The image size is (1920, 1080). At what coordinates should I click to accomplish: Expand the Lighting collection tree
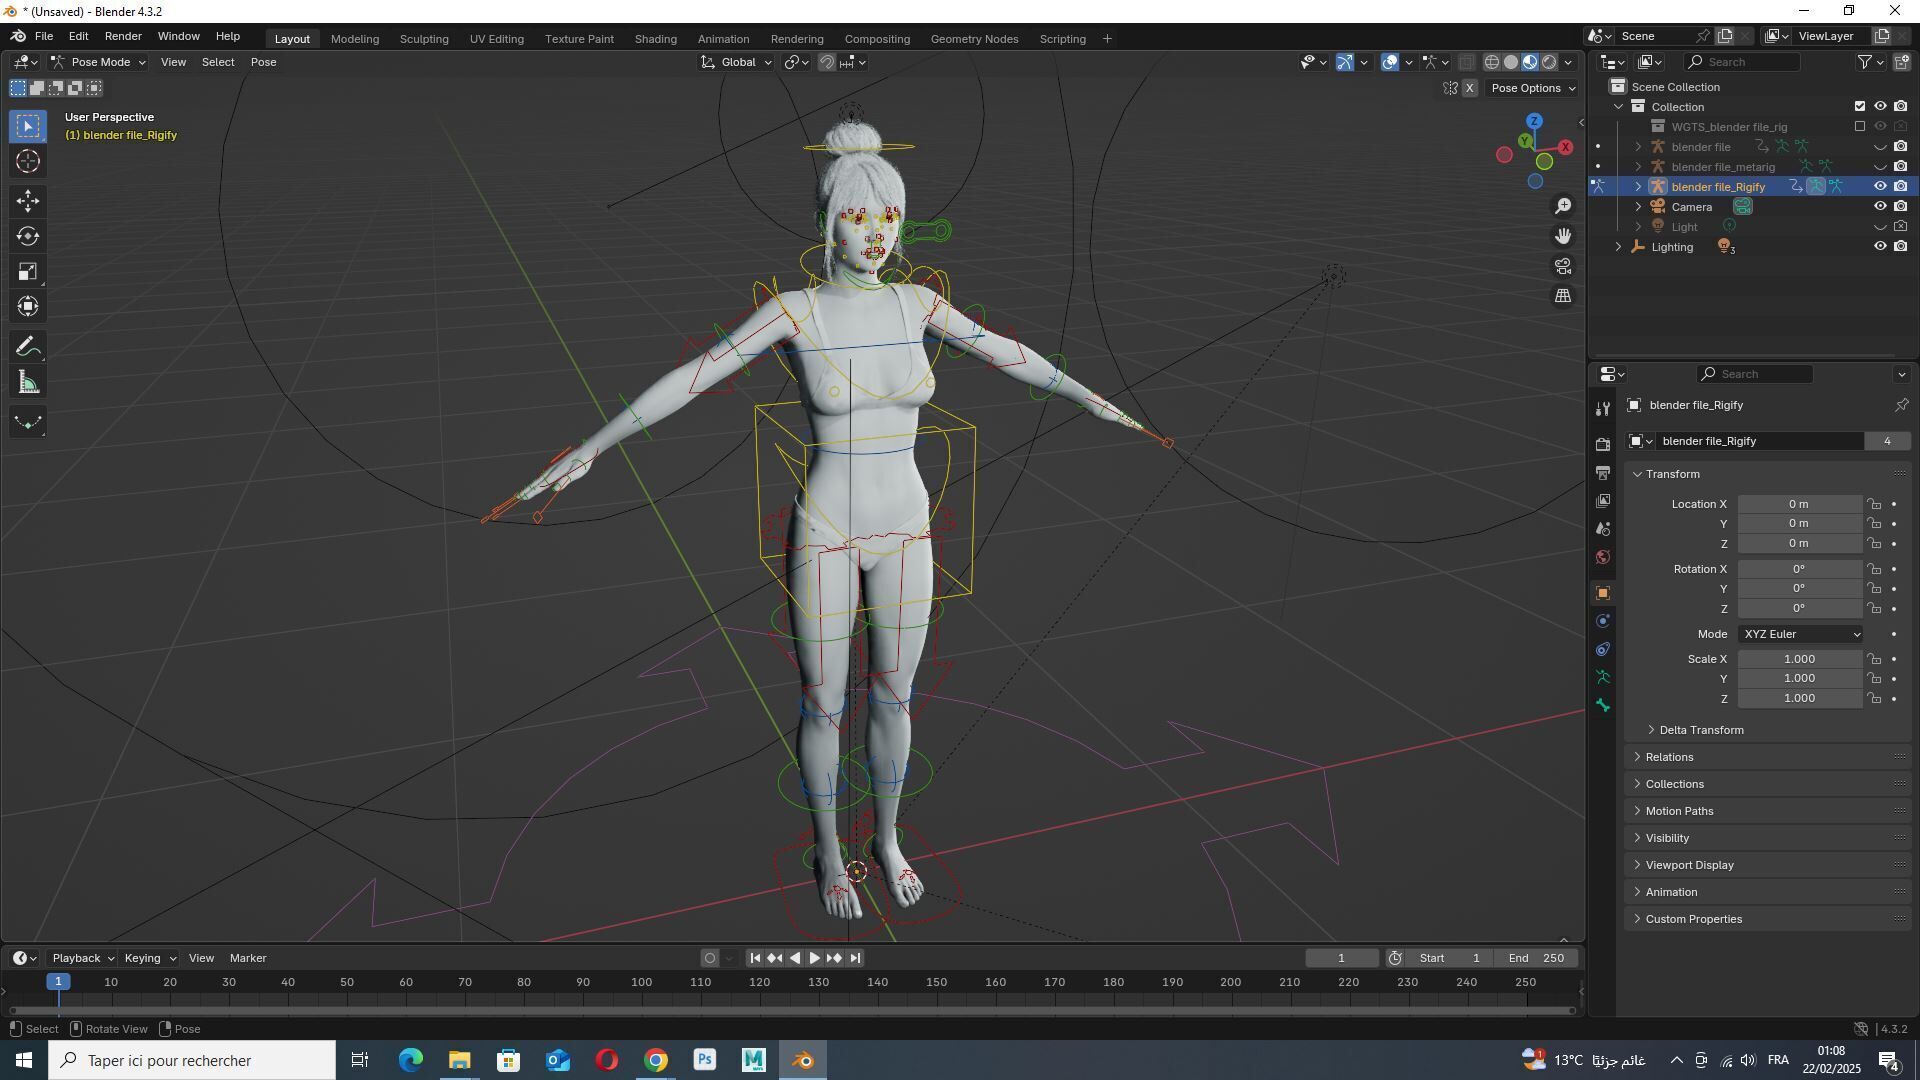pos(1619,246)
